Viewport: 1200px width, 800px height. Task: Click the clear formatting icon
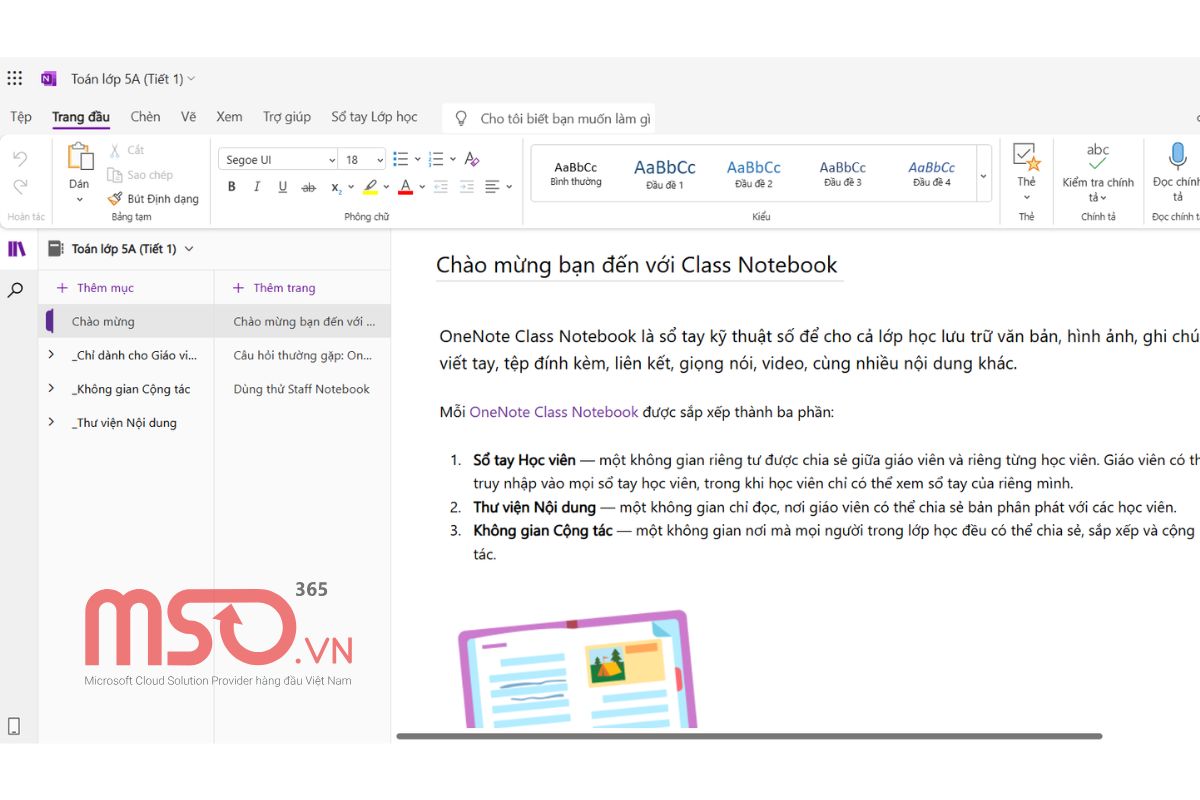(x=472, y=159)
